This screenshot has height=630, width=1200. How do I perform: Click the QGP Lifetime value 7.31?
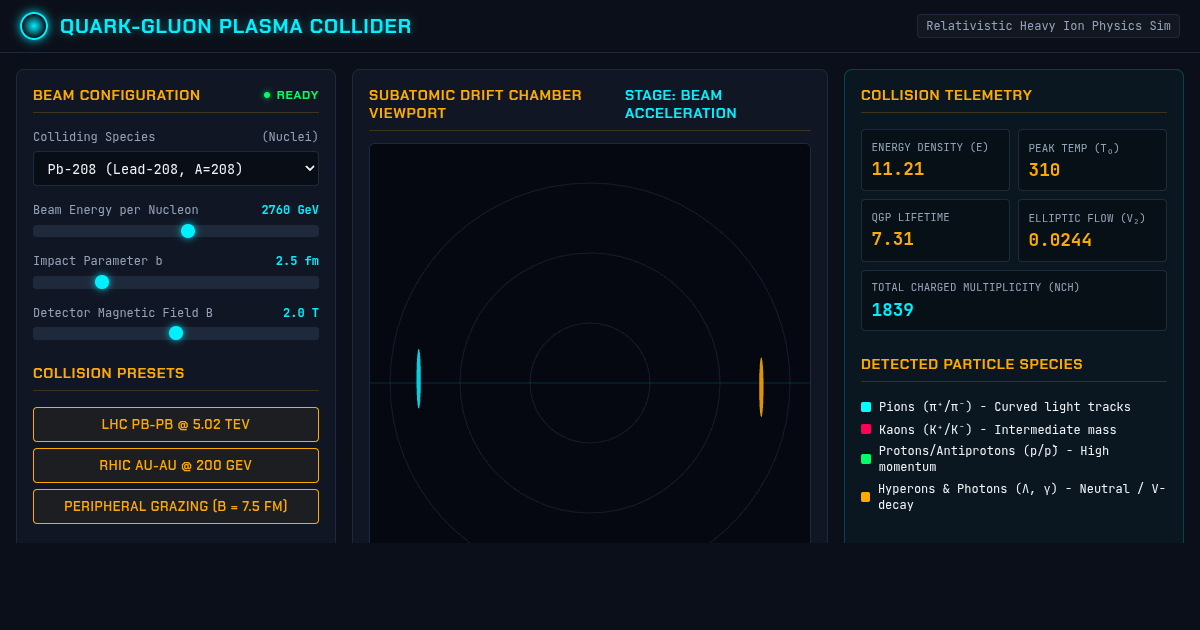click(892, 239)
